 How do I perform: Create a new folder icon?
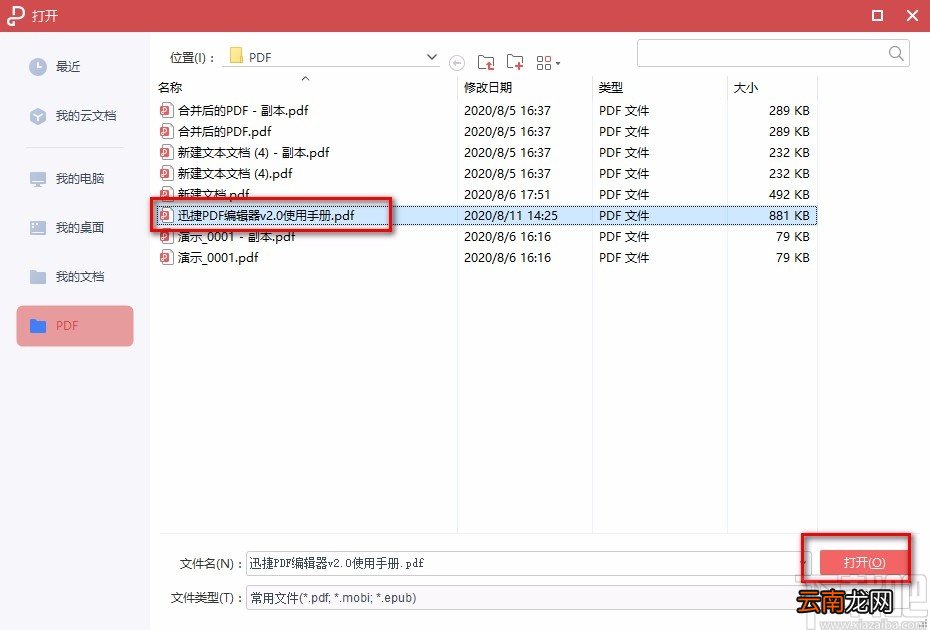(x=515, y=62)
